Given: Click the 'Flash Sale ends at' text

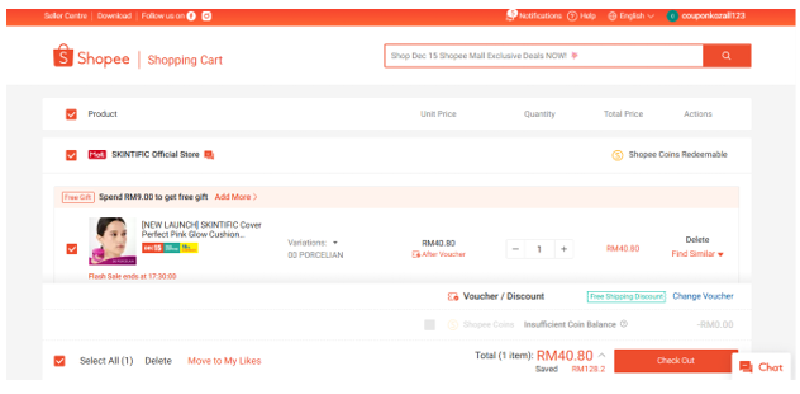Looking at the screenshot, I should click(x=133, y=276).
